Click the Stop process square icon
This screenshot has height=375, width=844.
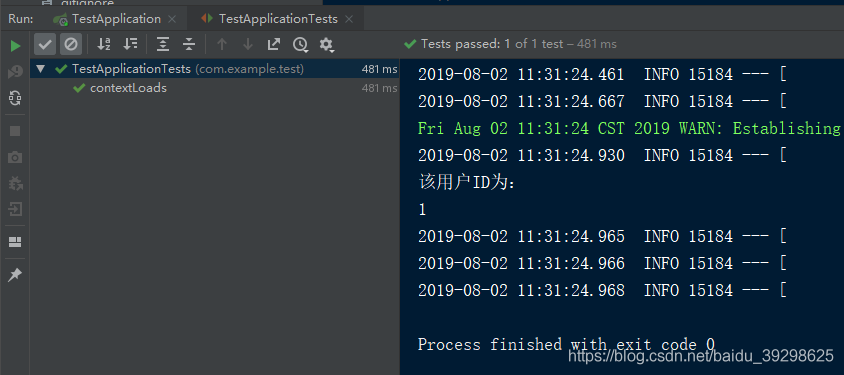coord(15,131)
